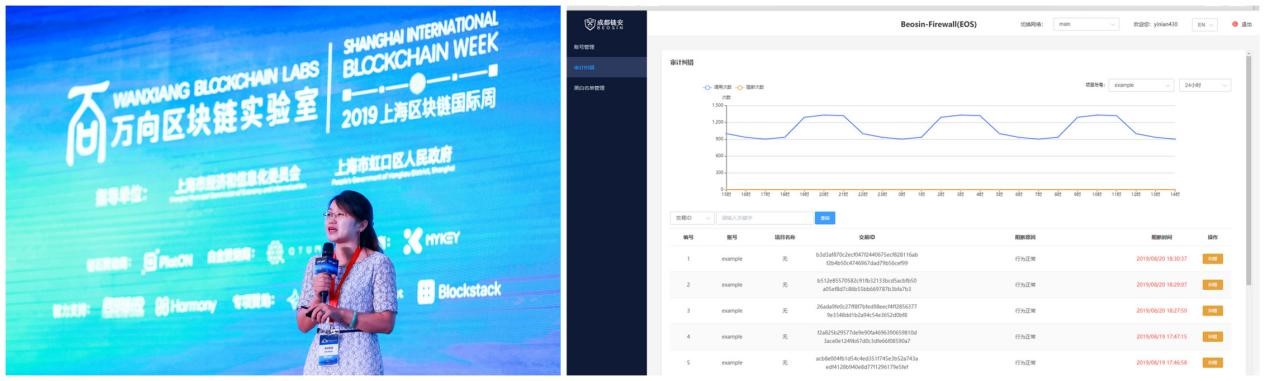The width and height of the screenshot is (1265, 381).
Task: Click the yinian430 username in header
Action: (x=1167, y=23)
